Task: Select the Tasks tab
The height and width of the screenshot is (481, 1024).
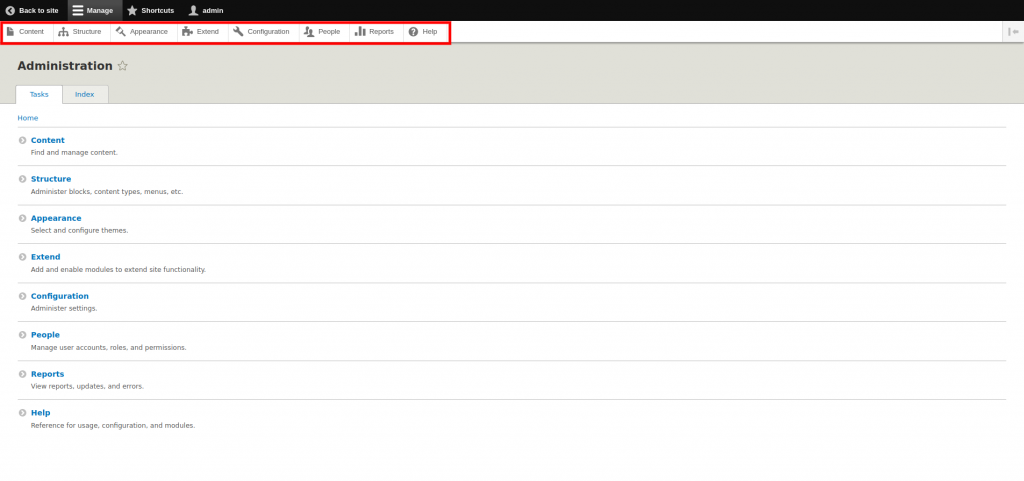Action: tap(39, 94)
